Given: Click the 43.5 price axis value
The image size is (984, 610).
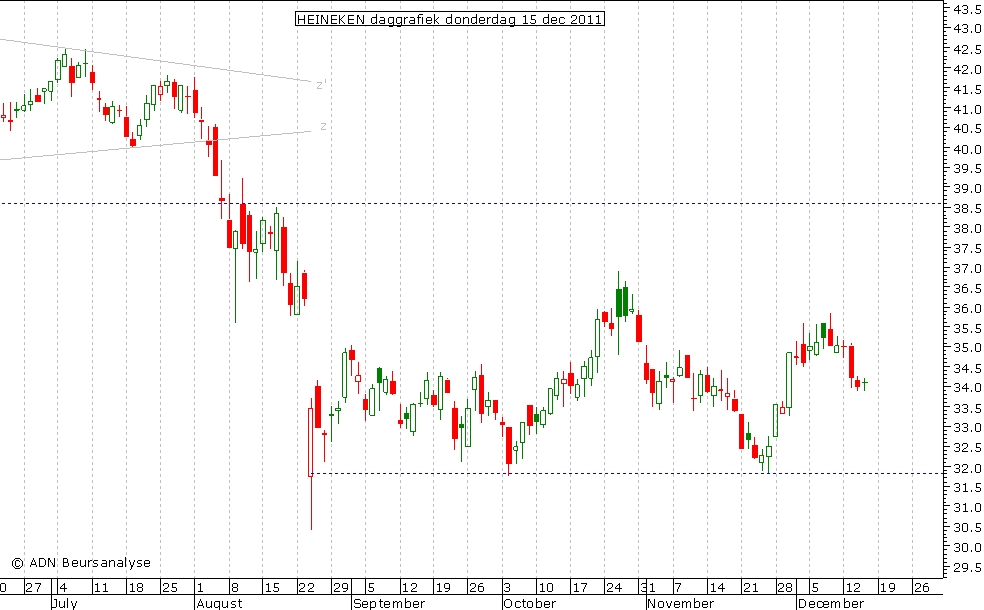Looking at the screenshot, I should tap(968, 9).
